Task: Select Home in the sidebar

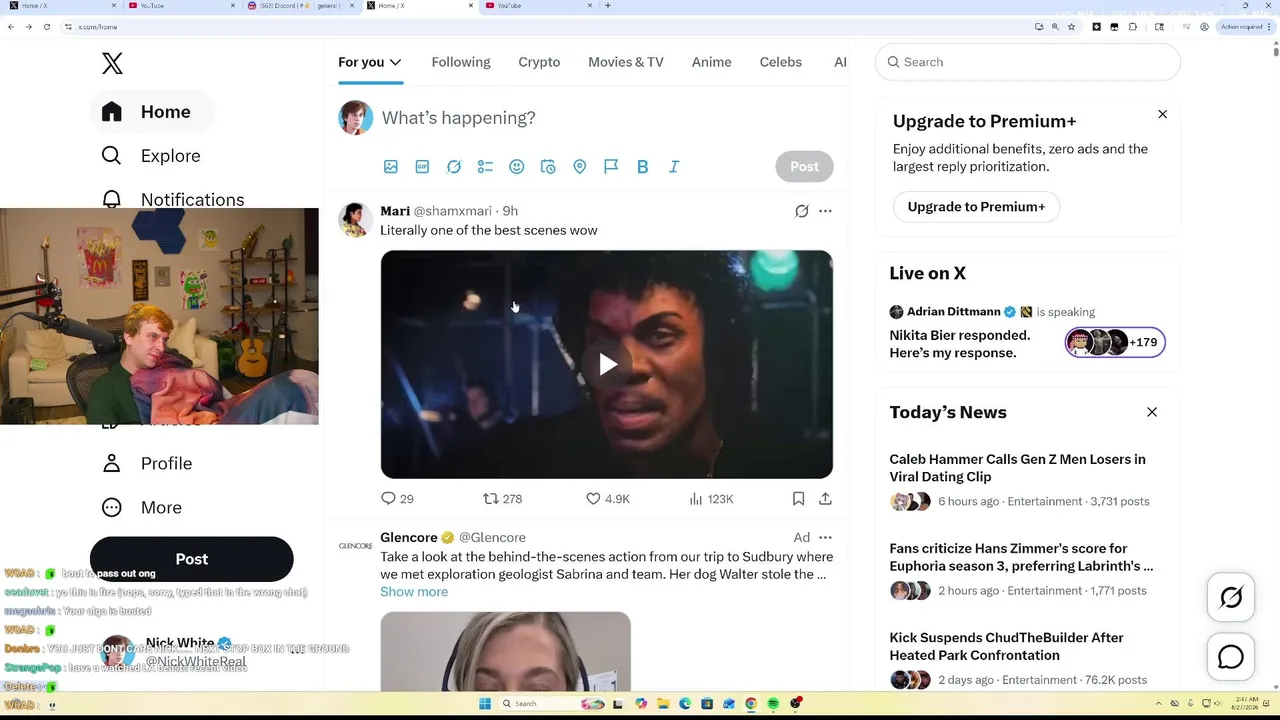Action: 152,112
